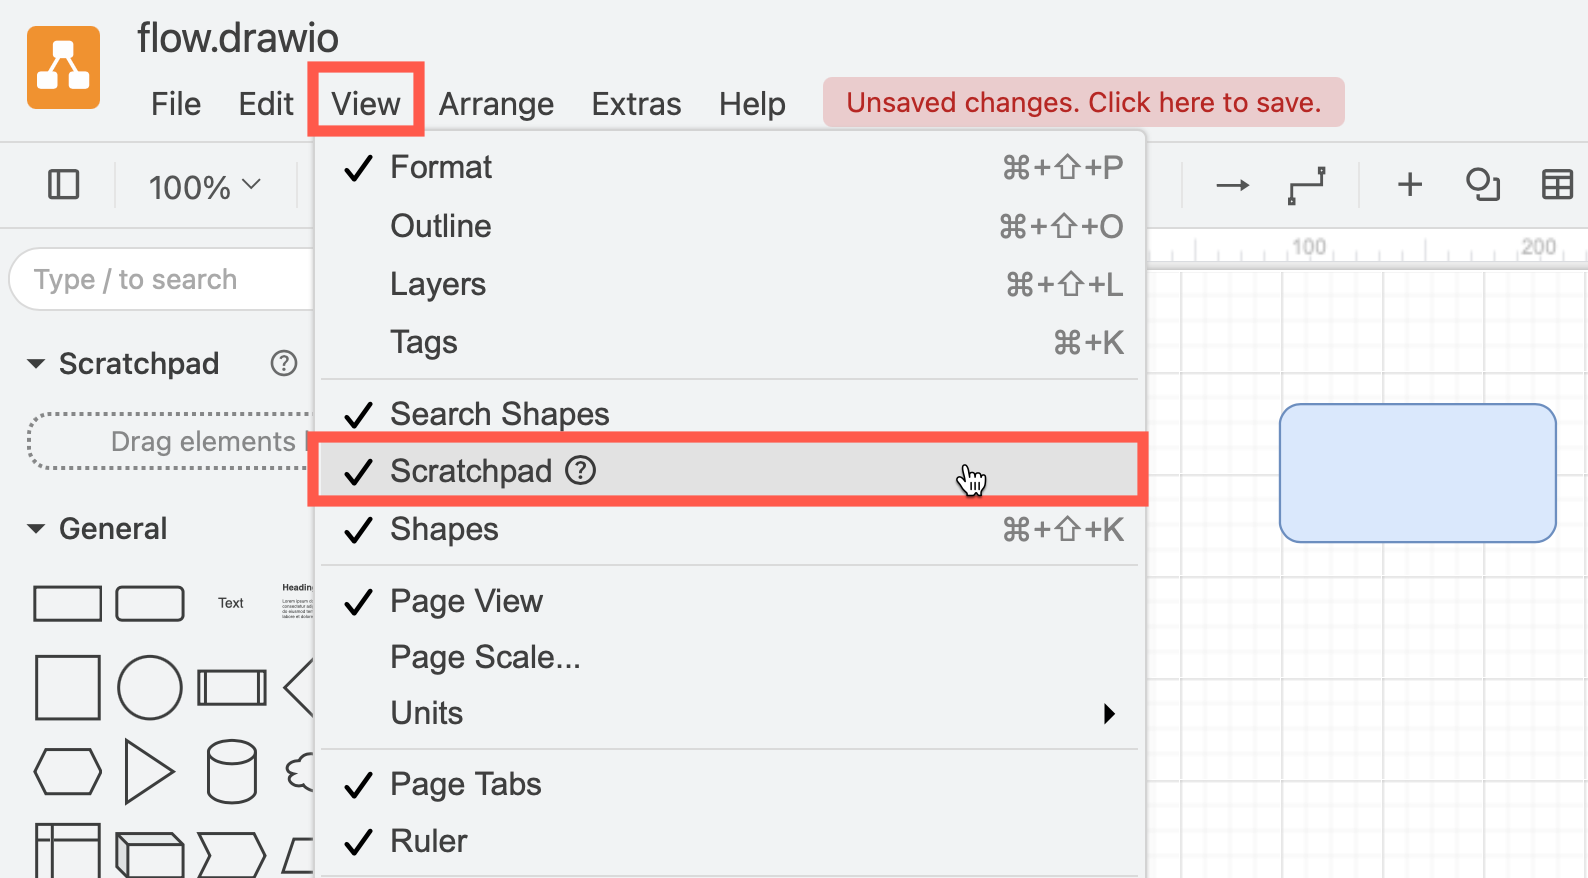This screenshot has width=1588, height=878.
Task: Toggle the Format option in the View menu
Action: click(441, 166)
